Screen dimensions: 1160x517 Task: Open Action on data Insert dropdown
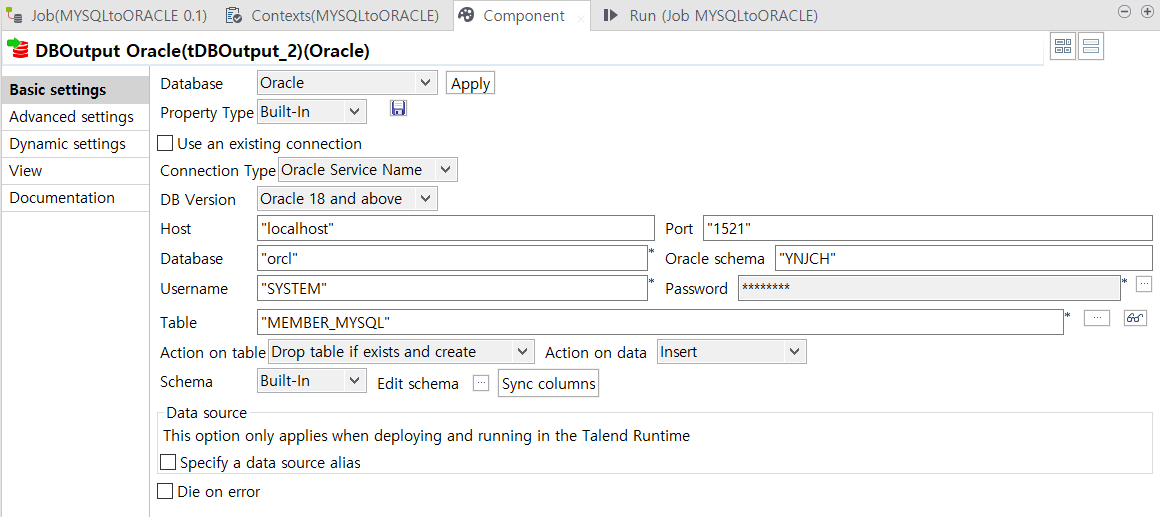coord(732,352)
